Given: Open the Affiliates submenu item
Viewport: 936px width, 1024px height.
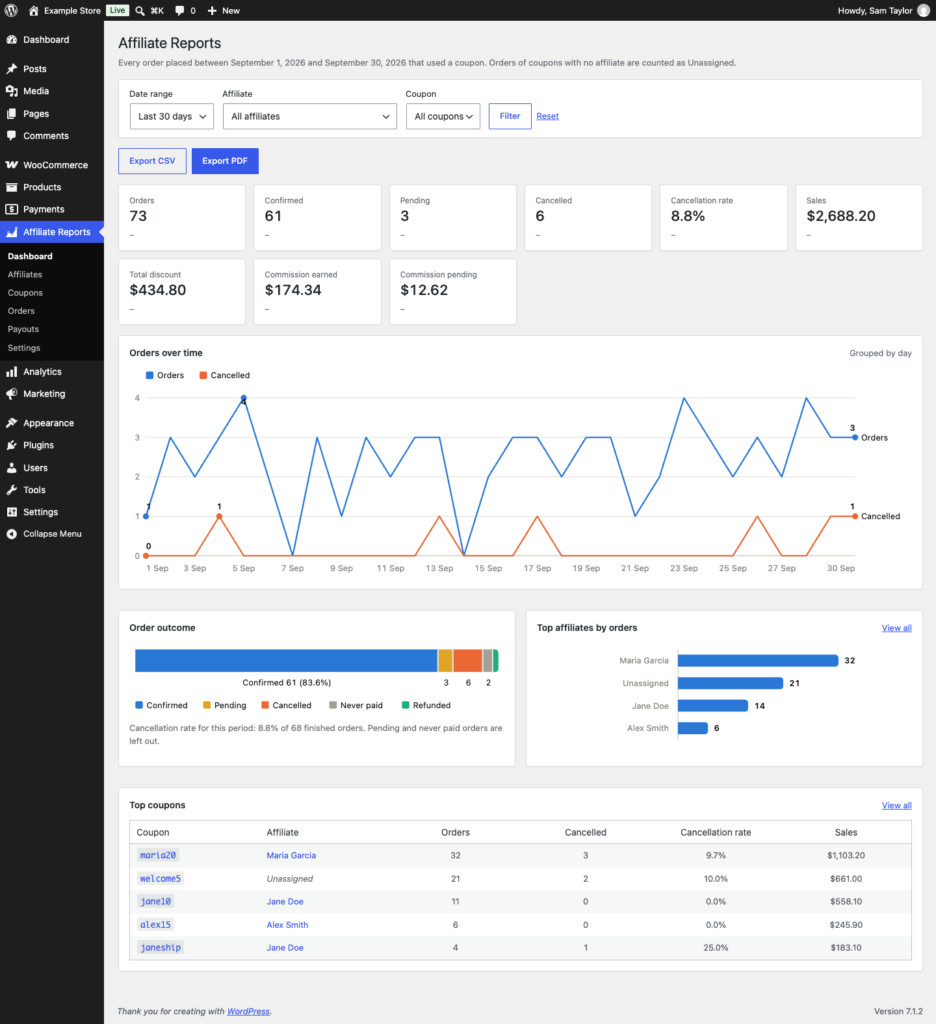Looking at the screenshot, I should 25,274.
